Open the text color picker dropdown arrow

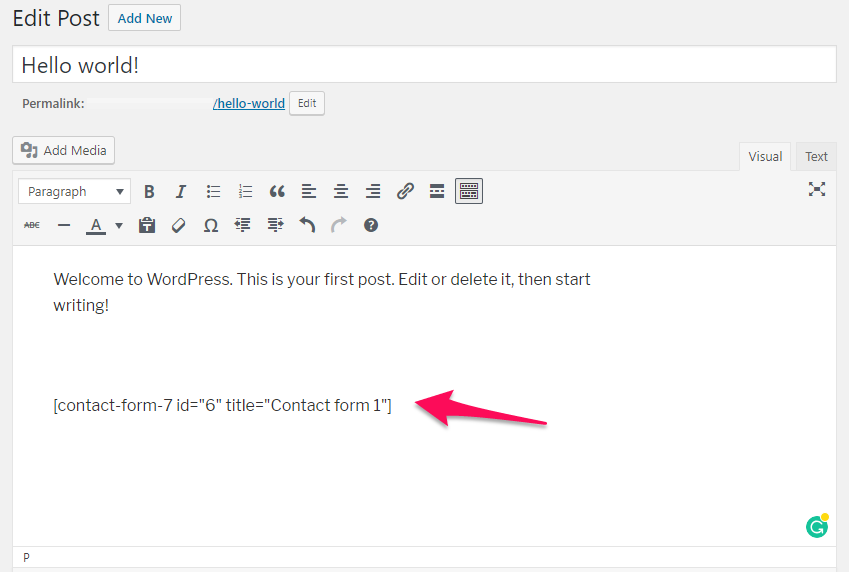119,225
